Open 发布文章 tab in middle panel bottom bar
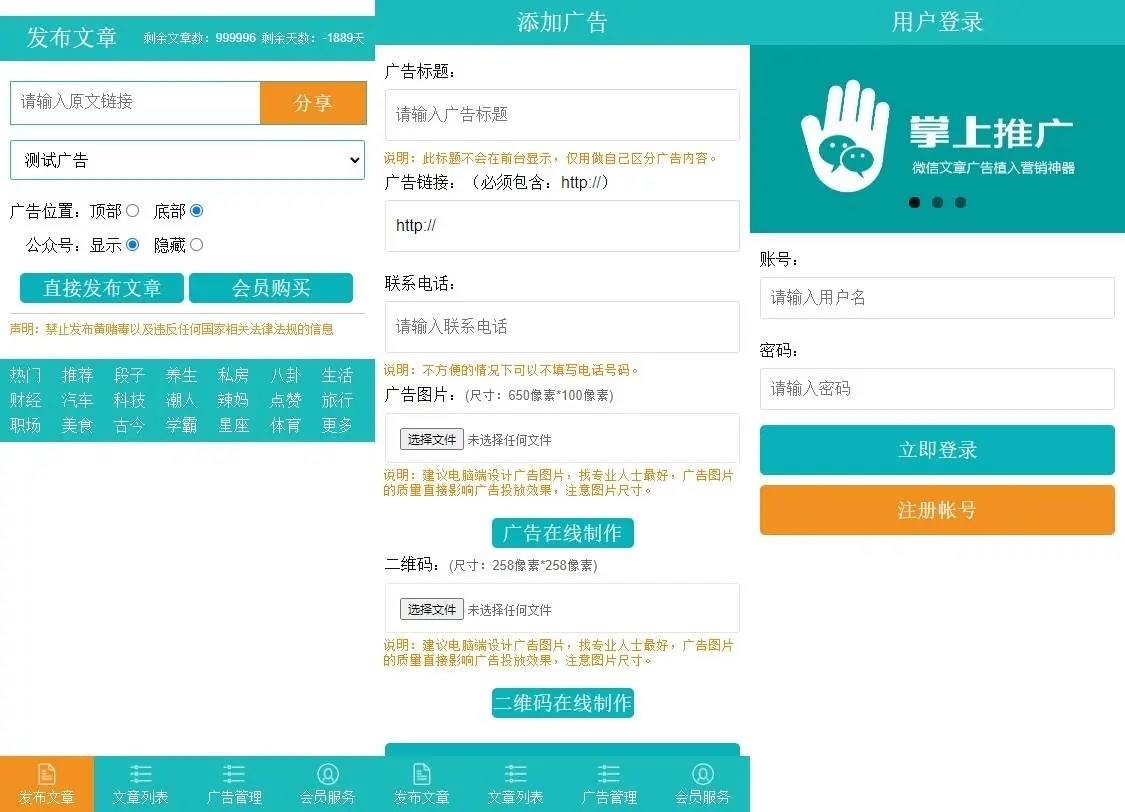This screenshot has width=1125, height=812. click(422, 784)
